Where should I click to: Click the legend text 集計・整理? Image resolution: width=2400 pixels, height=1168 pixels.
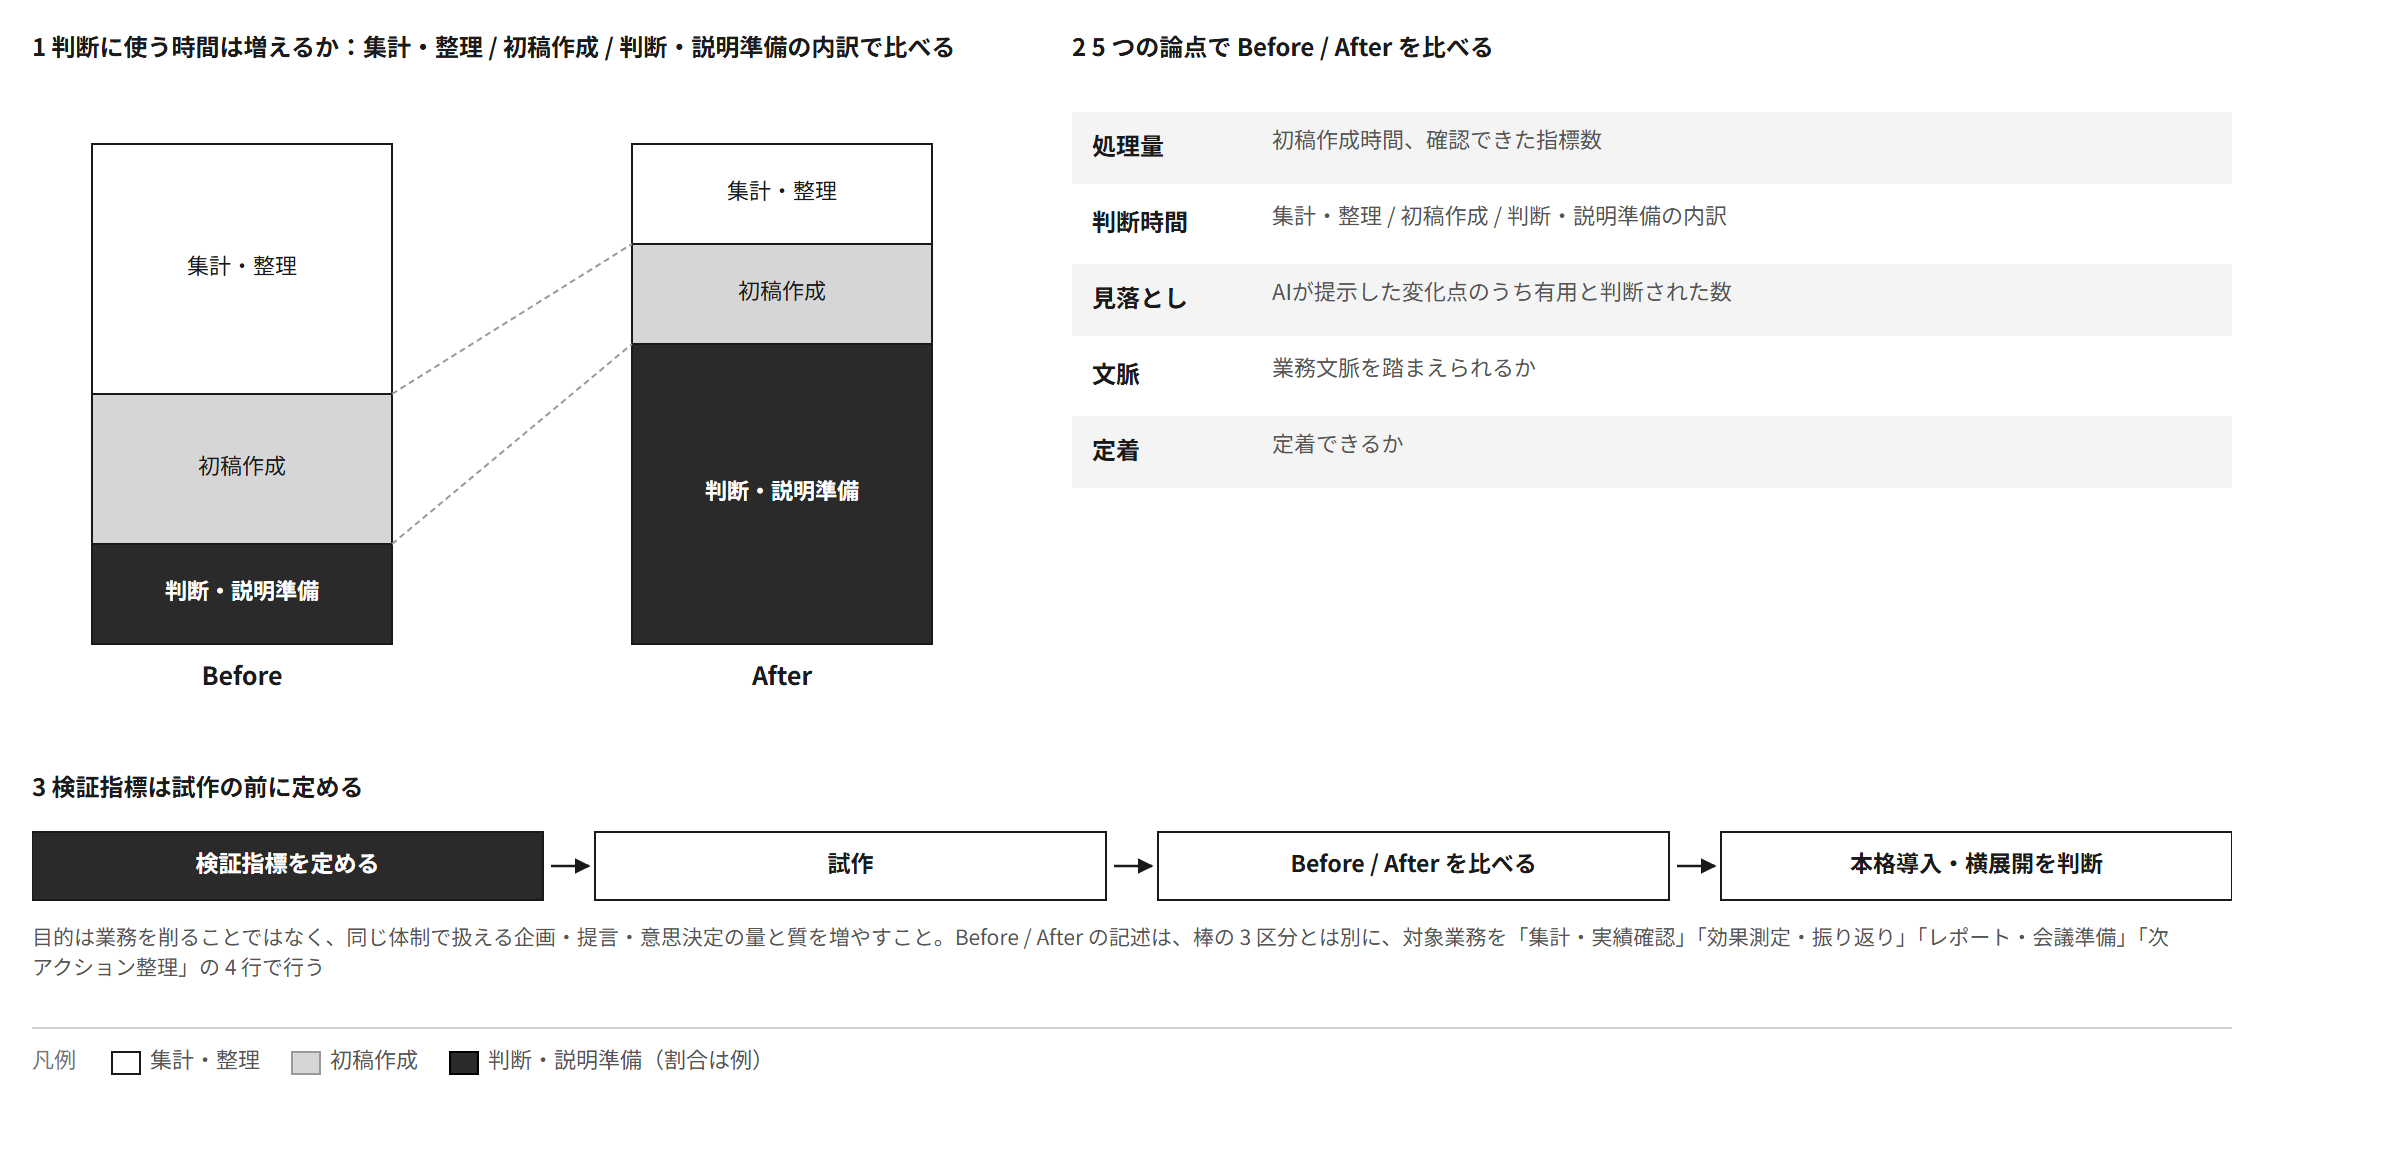pos(205,1060)
